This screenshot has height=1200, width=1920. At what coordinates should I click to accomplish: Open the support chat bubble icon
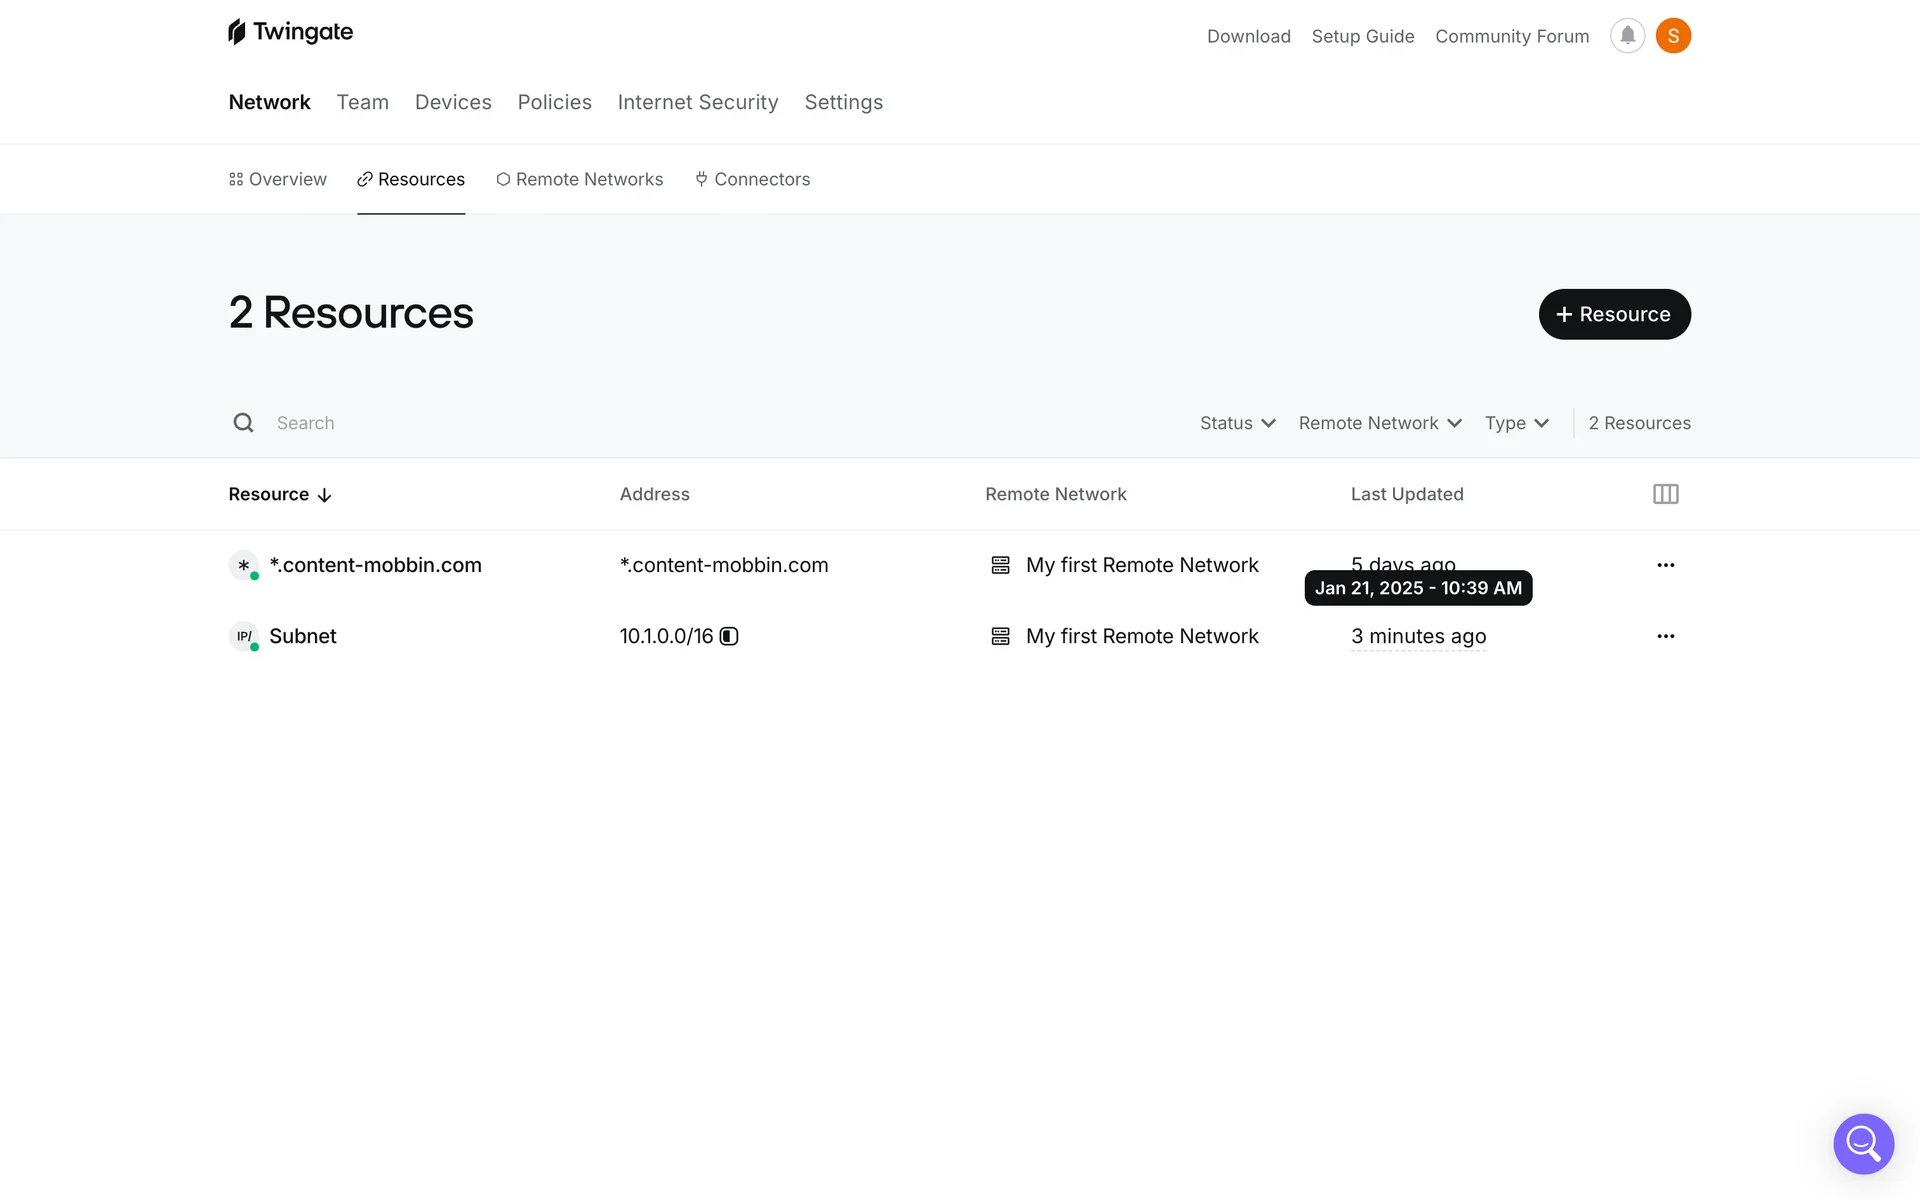1863,1143
